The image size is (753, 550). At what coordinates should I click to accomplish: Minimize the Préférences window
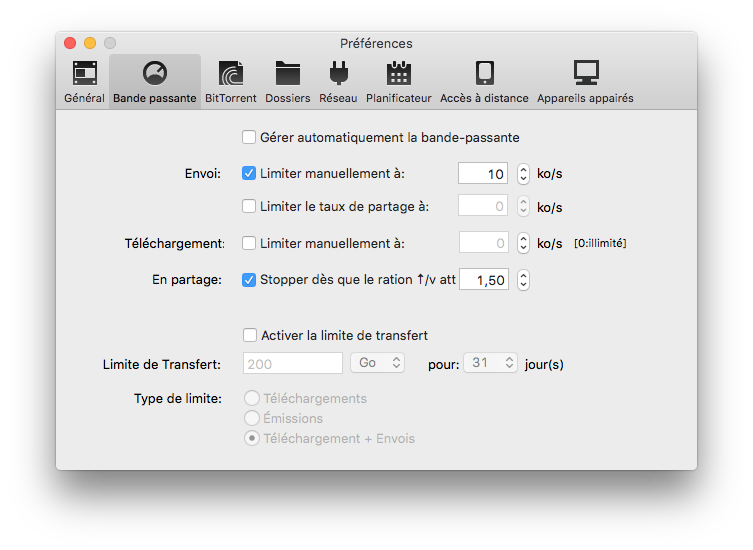click(x=90, y=43)
